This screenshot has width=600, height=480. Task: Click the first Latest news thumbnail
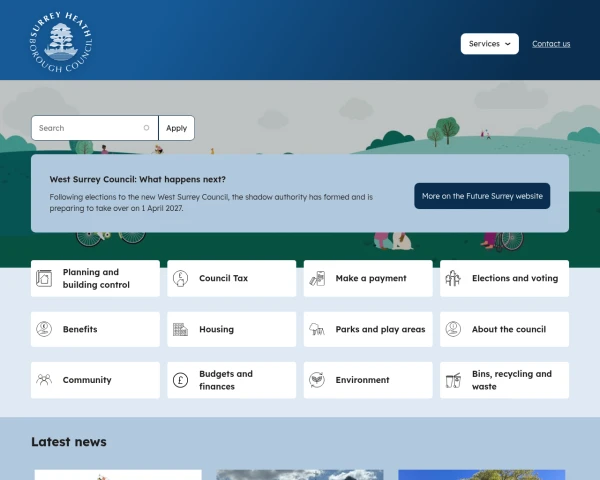[118, 475]
